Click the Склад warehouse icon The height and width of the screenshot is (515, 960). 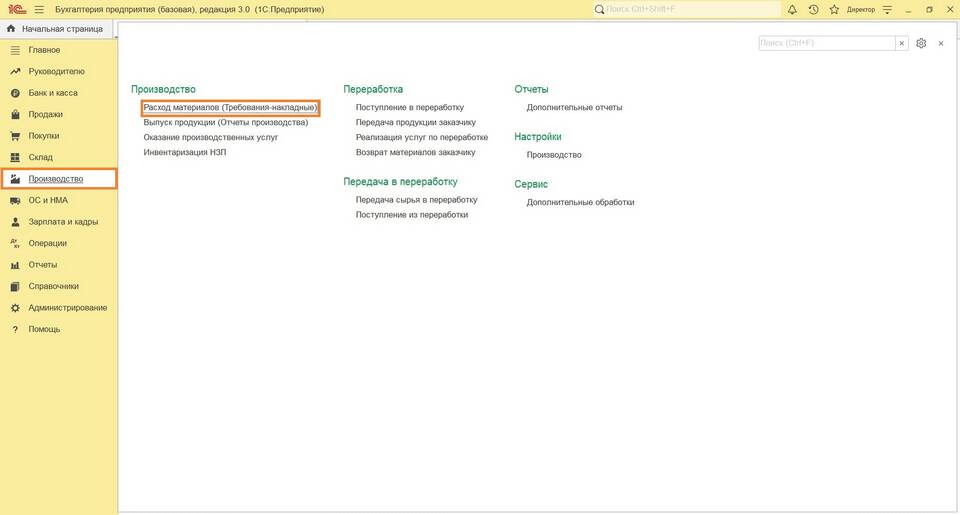point(15,157)
